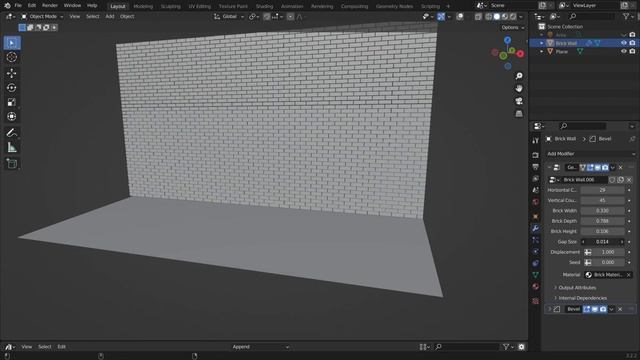Toggle Bevel modifier render visibility

(x=603, y=309)
